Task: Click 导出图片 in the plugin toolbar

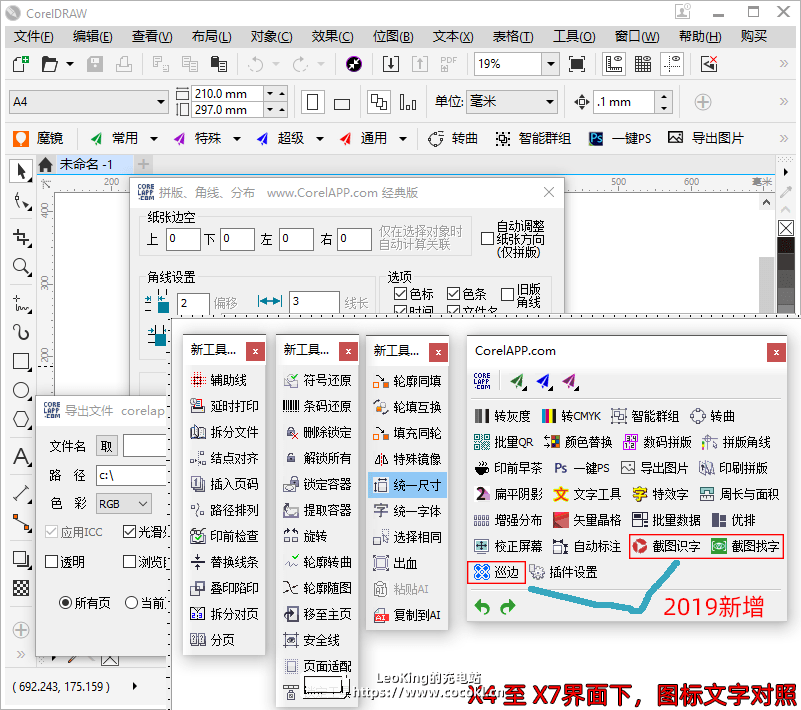Action: click(x=706, y=138)
